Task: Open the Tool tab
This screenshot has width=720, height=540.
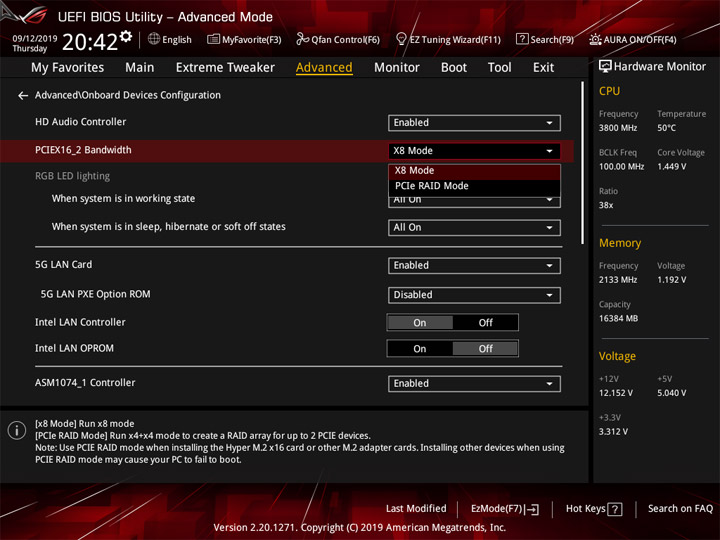Action: 499,68
